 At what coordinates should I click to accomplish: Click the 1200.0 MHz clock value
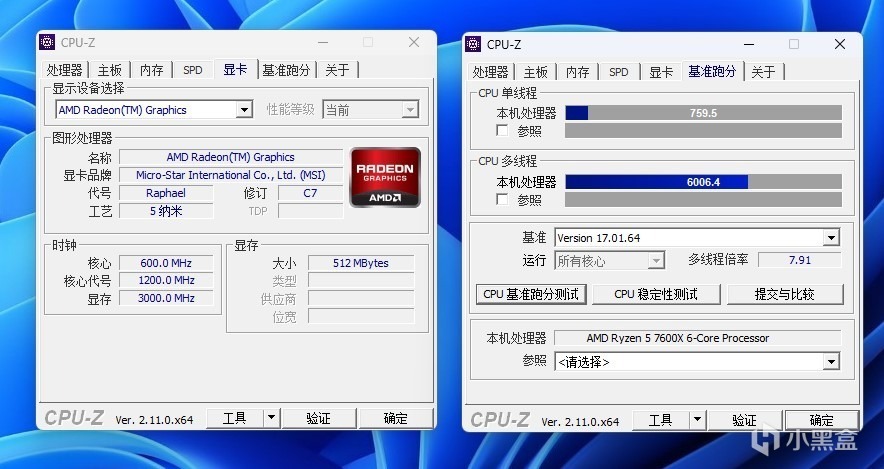166,280
